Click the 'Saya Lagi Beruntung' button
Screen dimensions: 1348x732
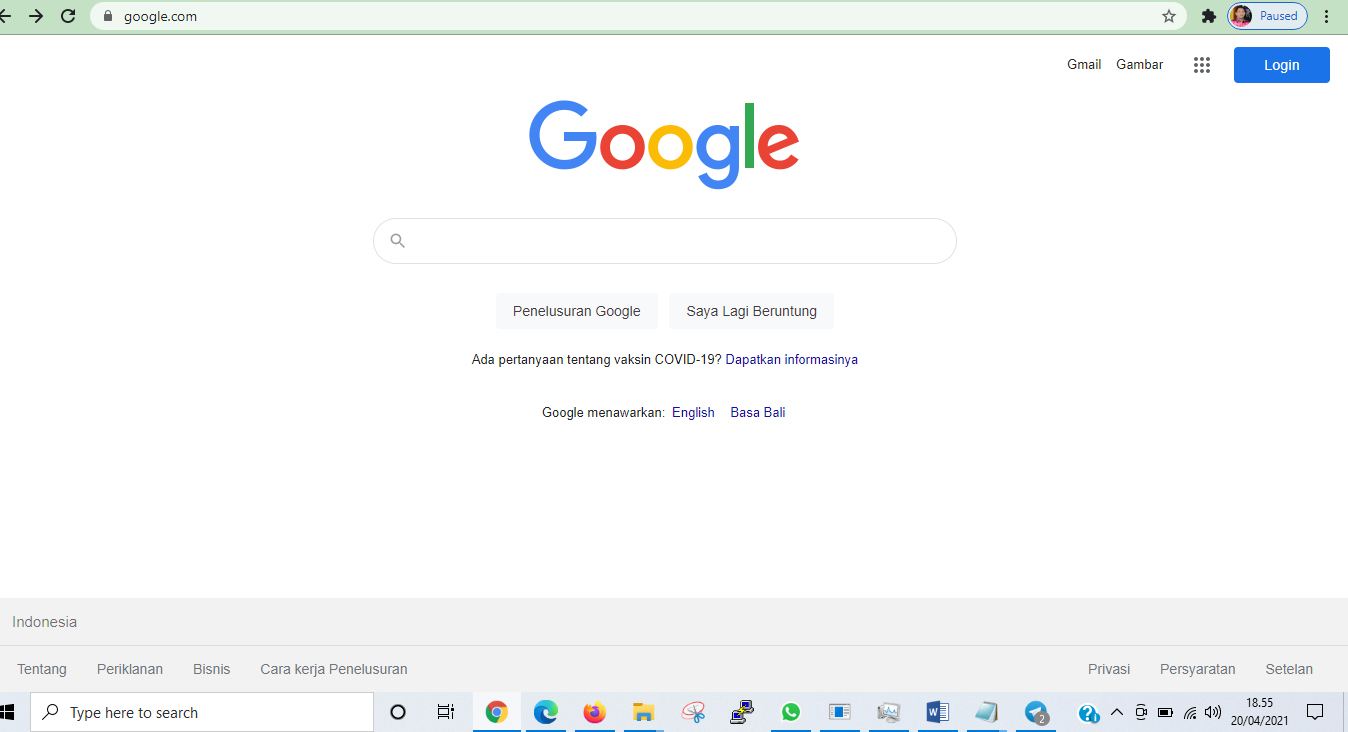(751, 311)
